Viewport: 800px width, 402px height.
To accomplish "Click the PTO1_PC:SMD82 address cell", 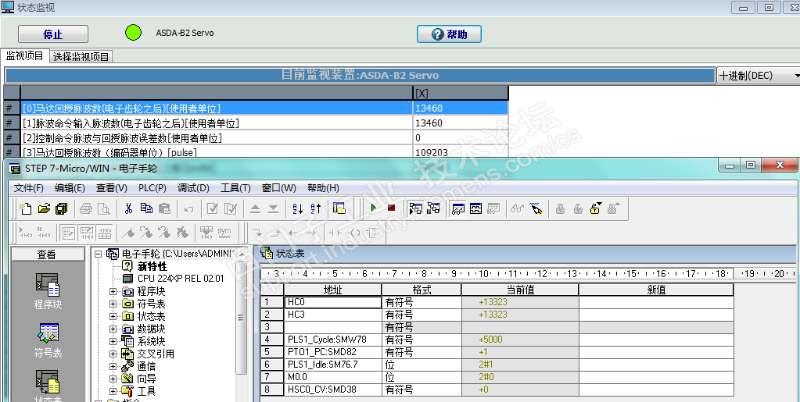I will [333, 352].
